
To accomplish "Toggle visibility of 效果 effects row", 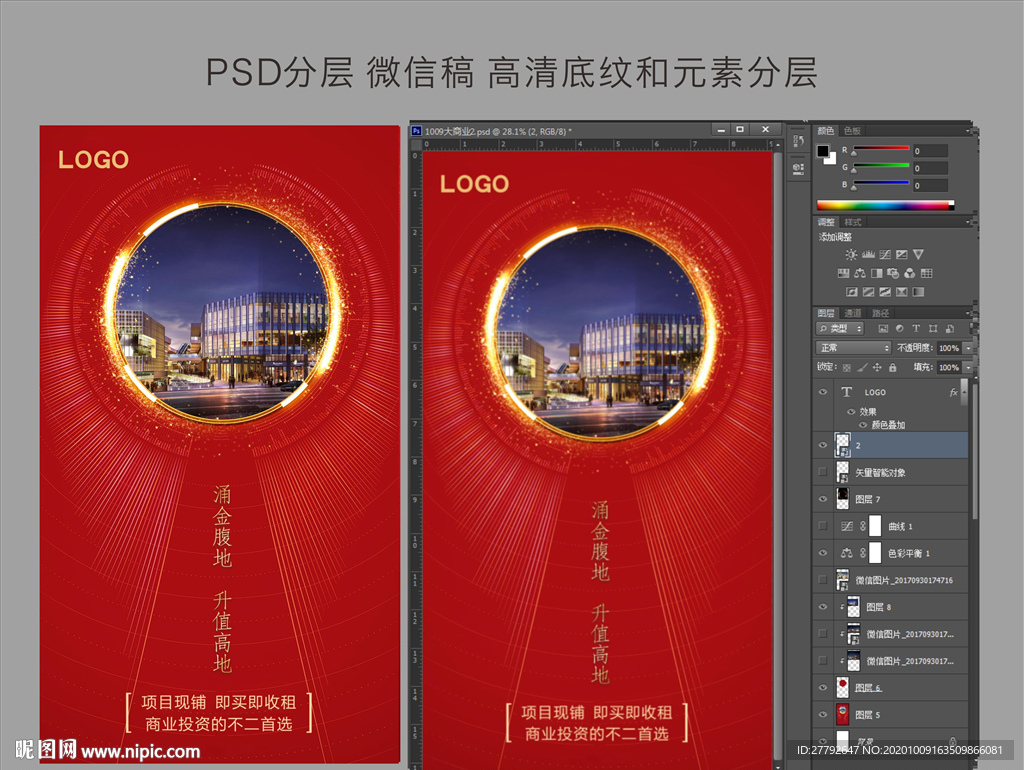I will [852, 411].
